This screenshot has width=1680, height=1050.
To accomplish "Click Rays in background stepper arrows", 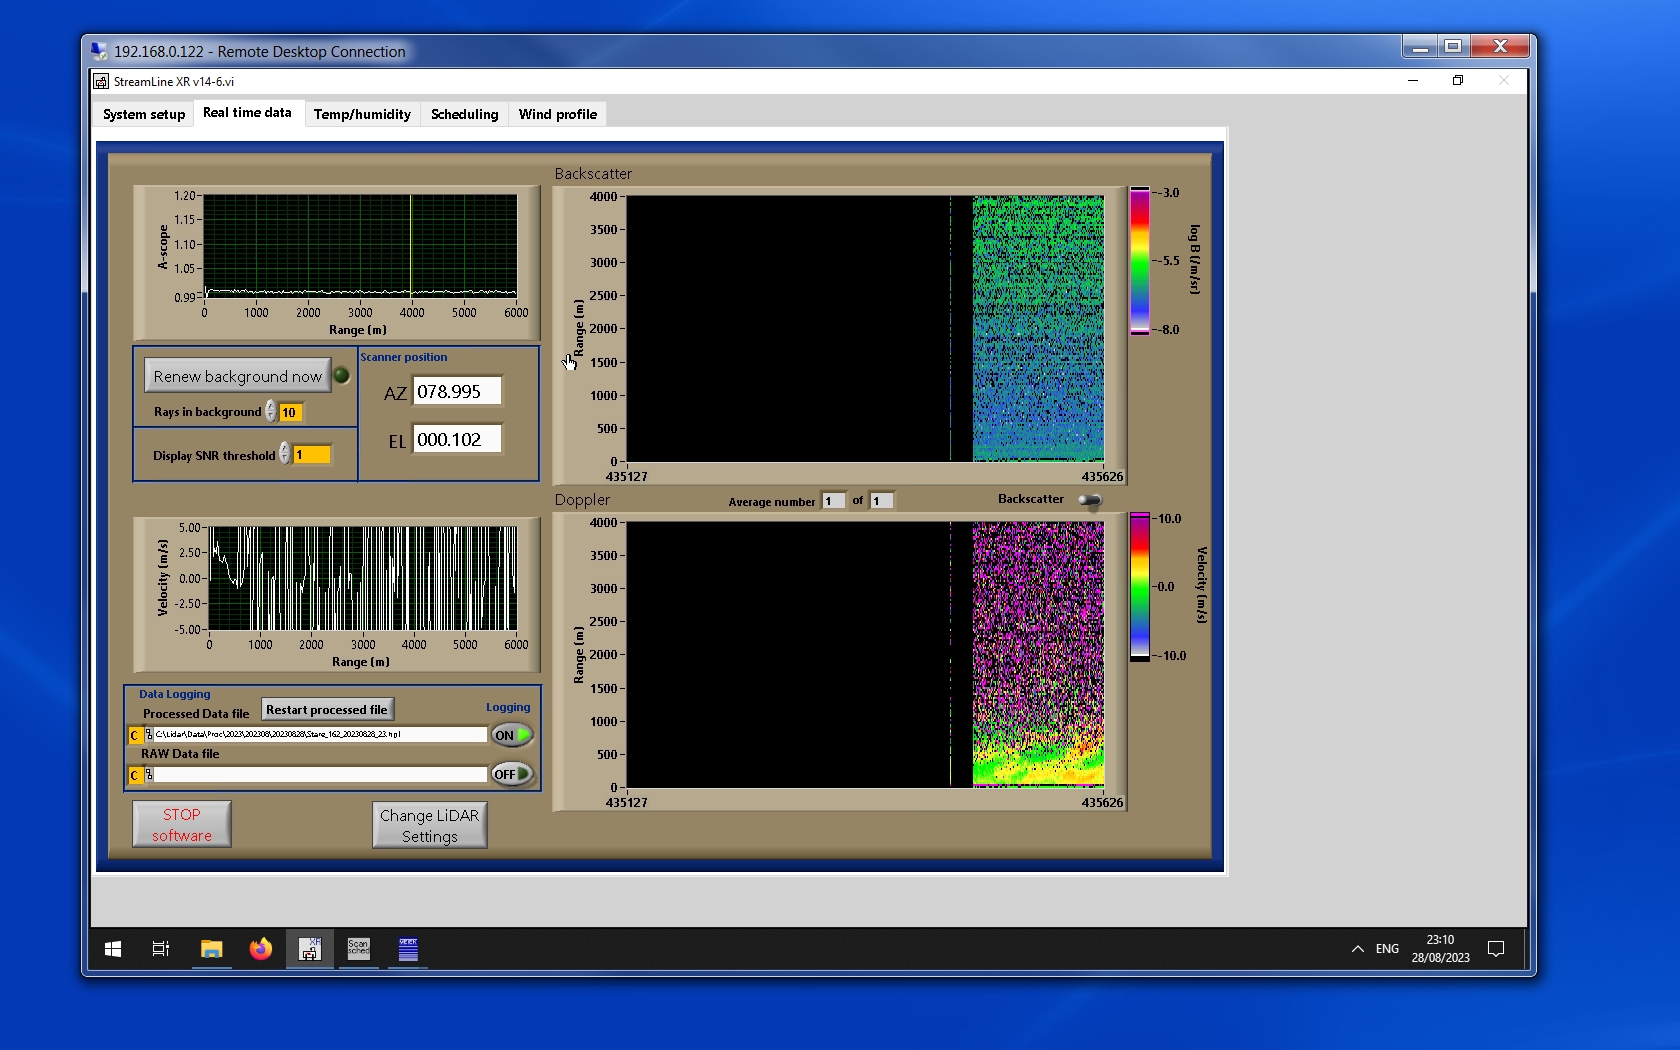I will [x=271, y=412].
